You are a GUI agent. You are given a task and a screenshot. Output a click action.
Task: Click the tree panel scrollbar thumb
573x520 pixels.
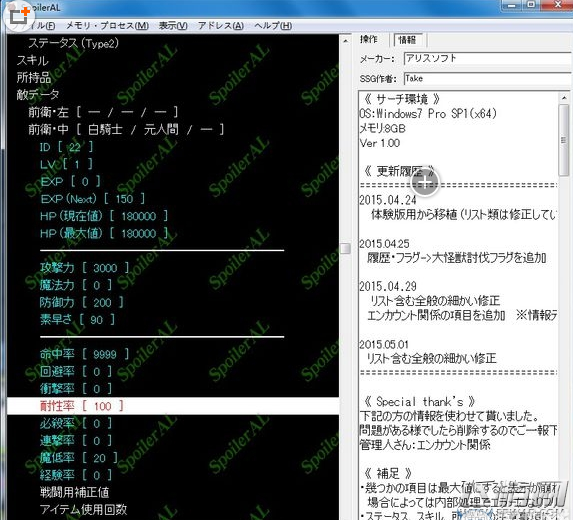coord(345,248)
